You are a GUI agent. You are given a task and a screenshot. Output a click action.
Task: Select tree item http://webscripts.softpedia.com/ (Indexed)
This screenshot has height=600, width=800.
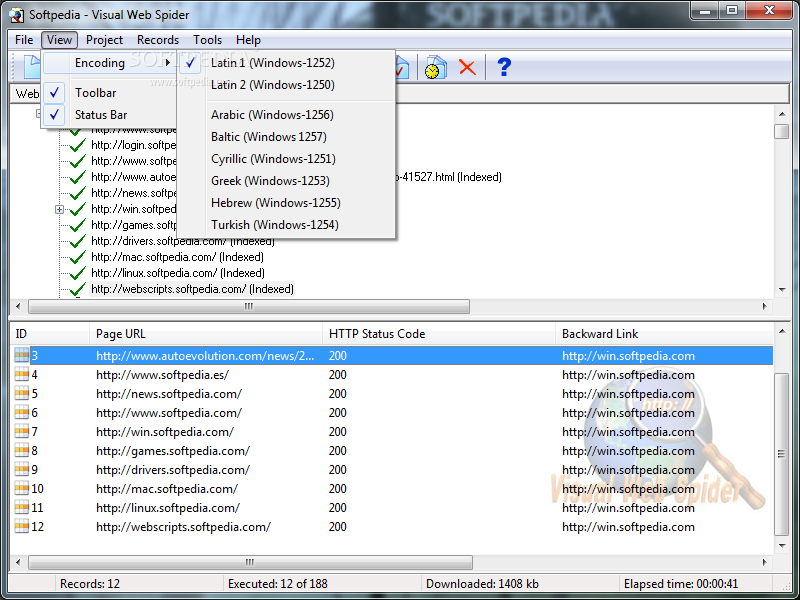(x=192, y=289)
